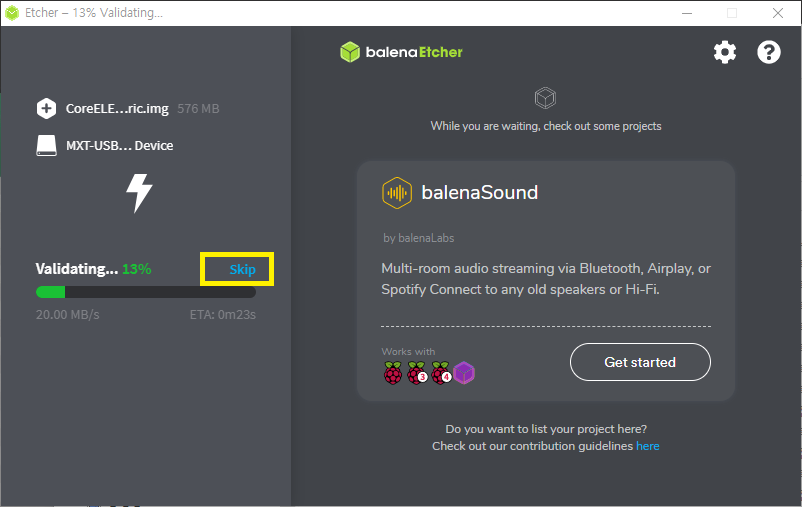Click the CoreELE…ric.img file name

pyautogui.click(x=117, y=109)
